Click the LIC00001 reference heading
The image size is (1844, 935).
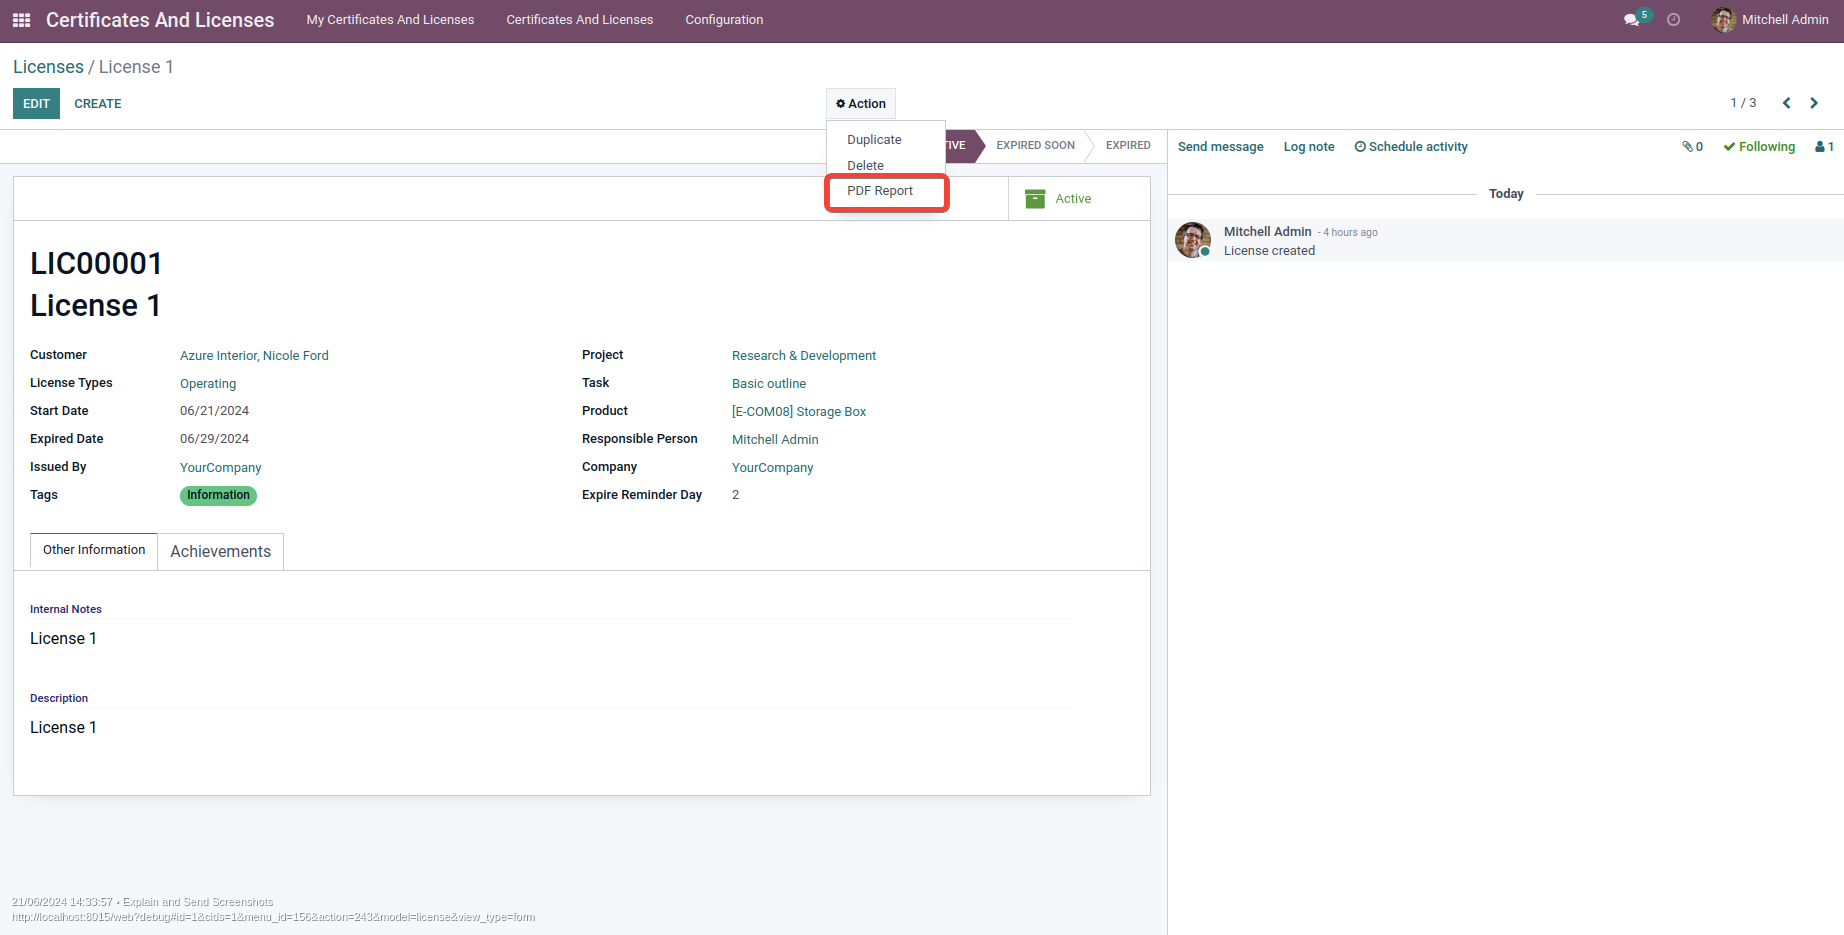pos(96,264)
